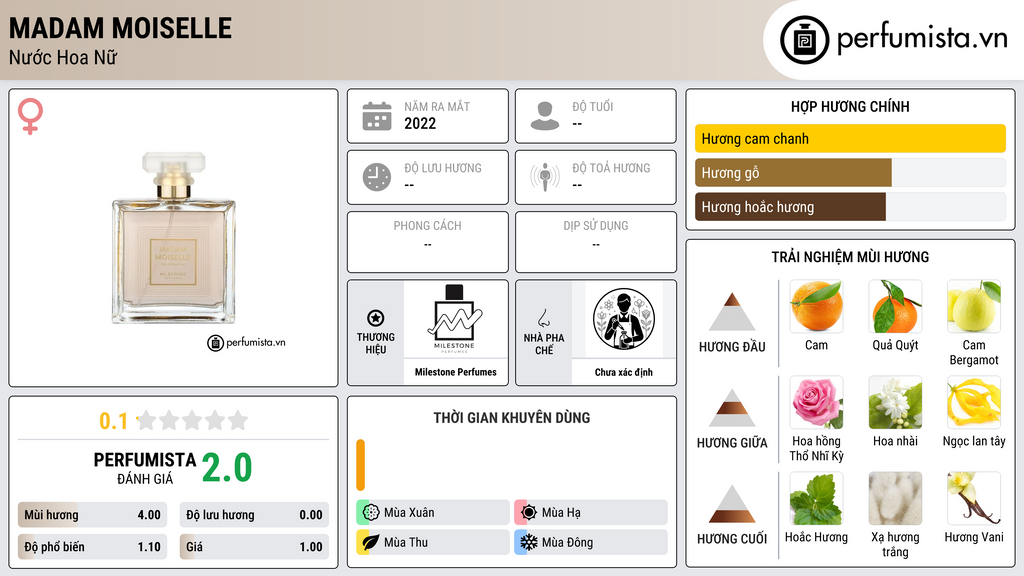
Task: Click the Hương Cuối pyramid icon
Action: tap(732, 504)
